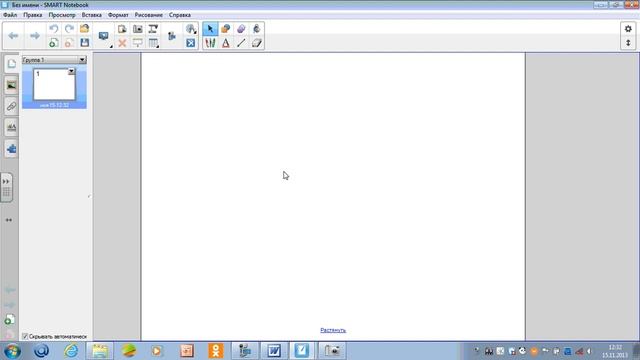Select the Pens tool
Viewport: 640px width, 360px height.
[210, 43]
